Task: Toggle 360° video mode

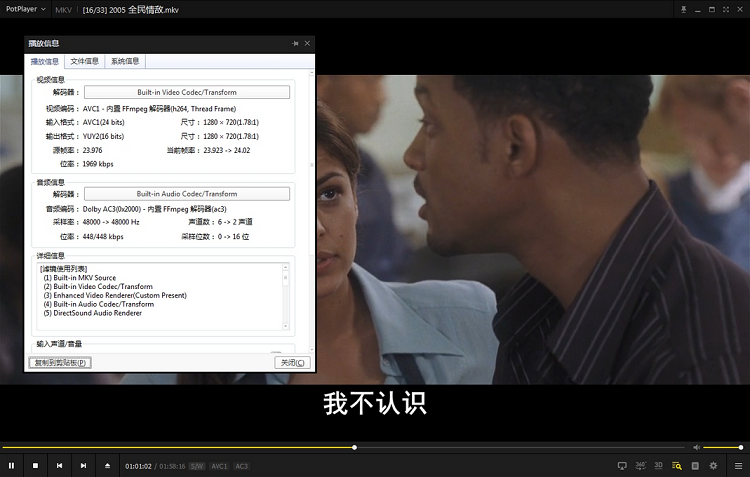Action: (x=640, y=465)
